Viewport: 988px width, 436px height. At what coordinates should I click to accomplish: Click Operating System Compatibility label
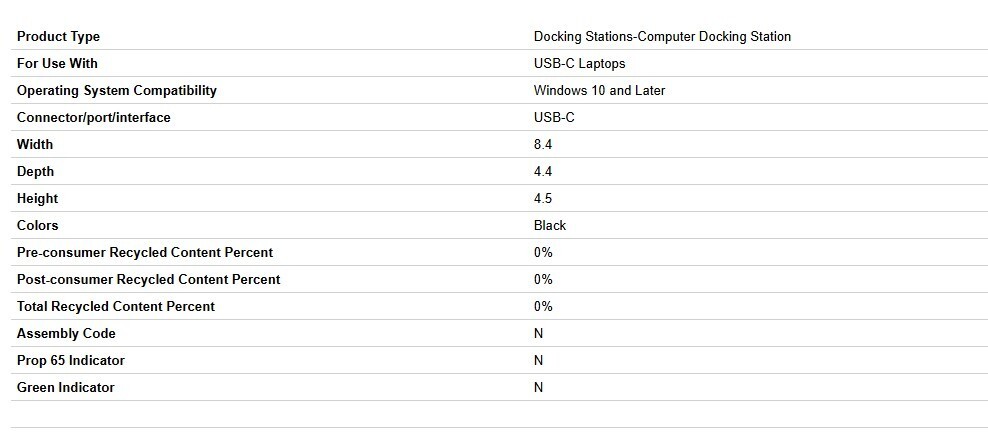116,91
